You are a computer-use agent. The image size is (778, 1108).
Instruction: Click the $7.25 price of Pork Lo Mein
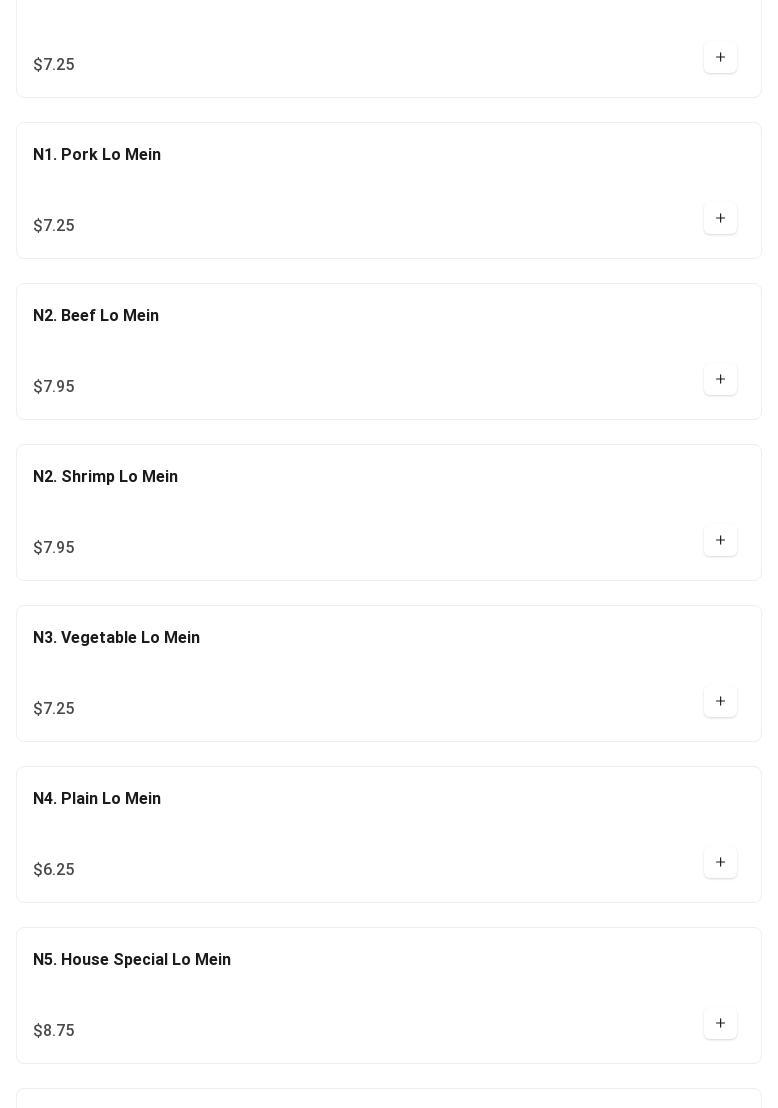(54, 226)
